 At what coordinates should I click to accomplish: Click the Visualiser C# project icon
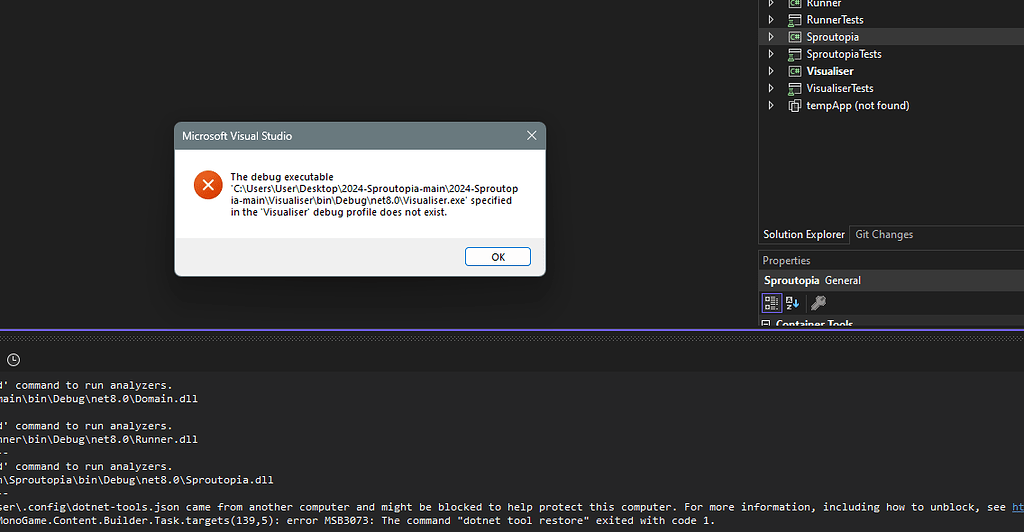tap(794, 71)
